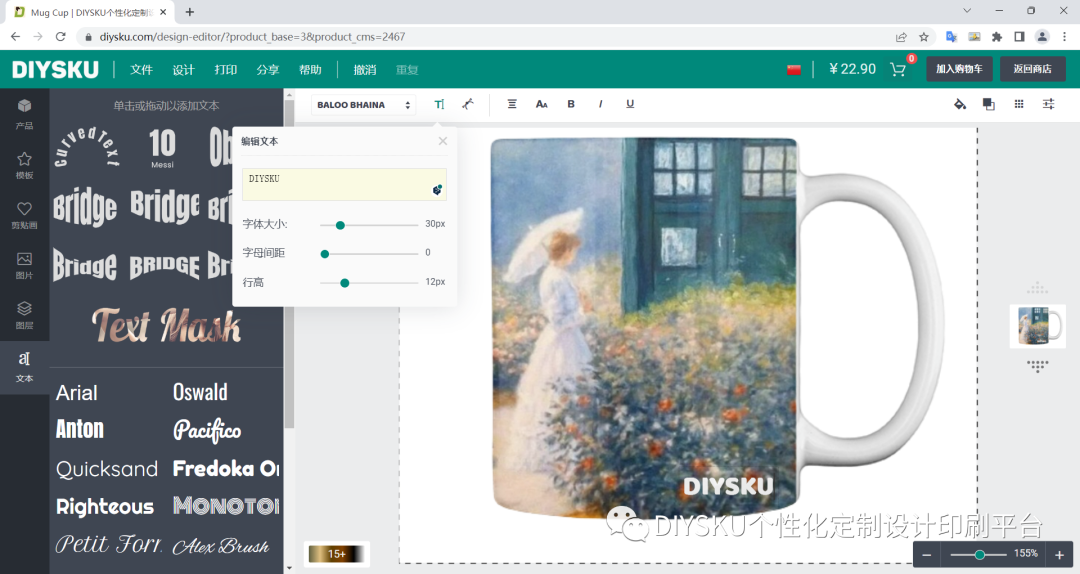
Task: Select the 文本 (Text) sidebar tab
Action: click(x=24, y=366)
